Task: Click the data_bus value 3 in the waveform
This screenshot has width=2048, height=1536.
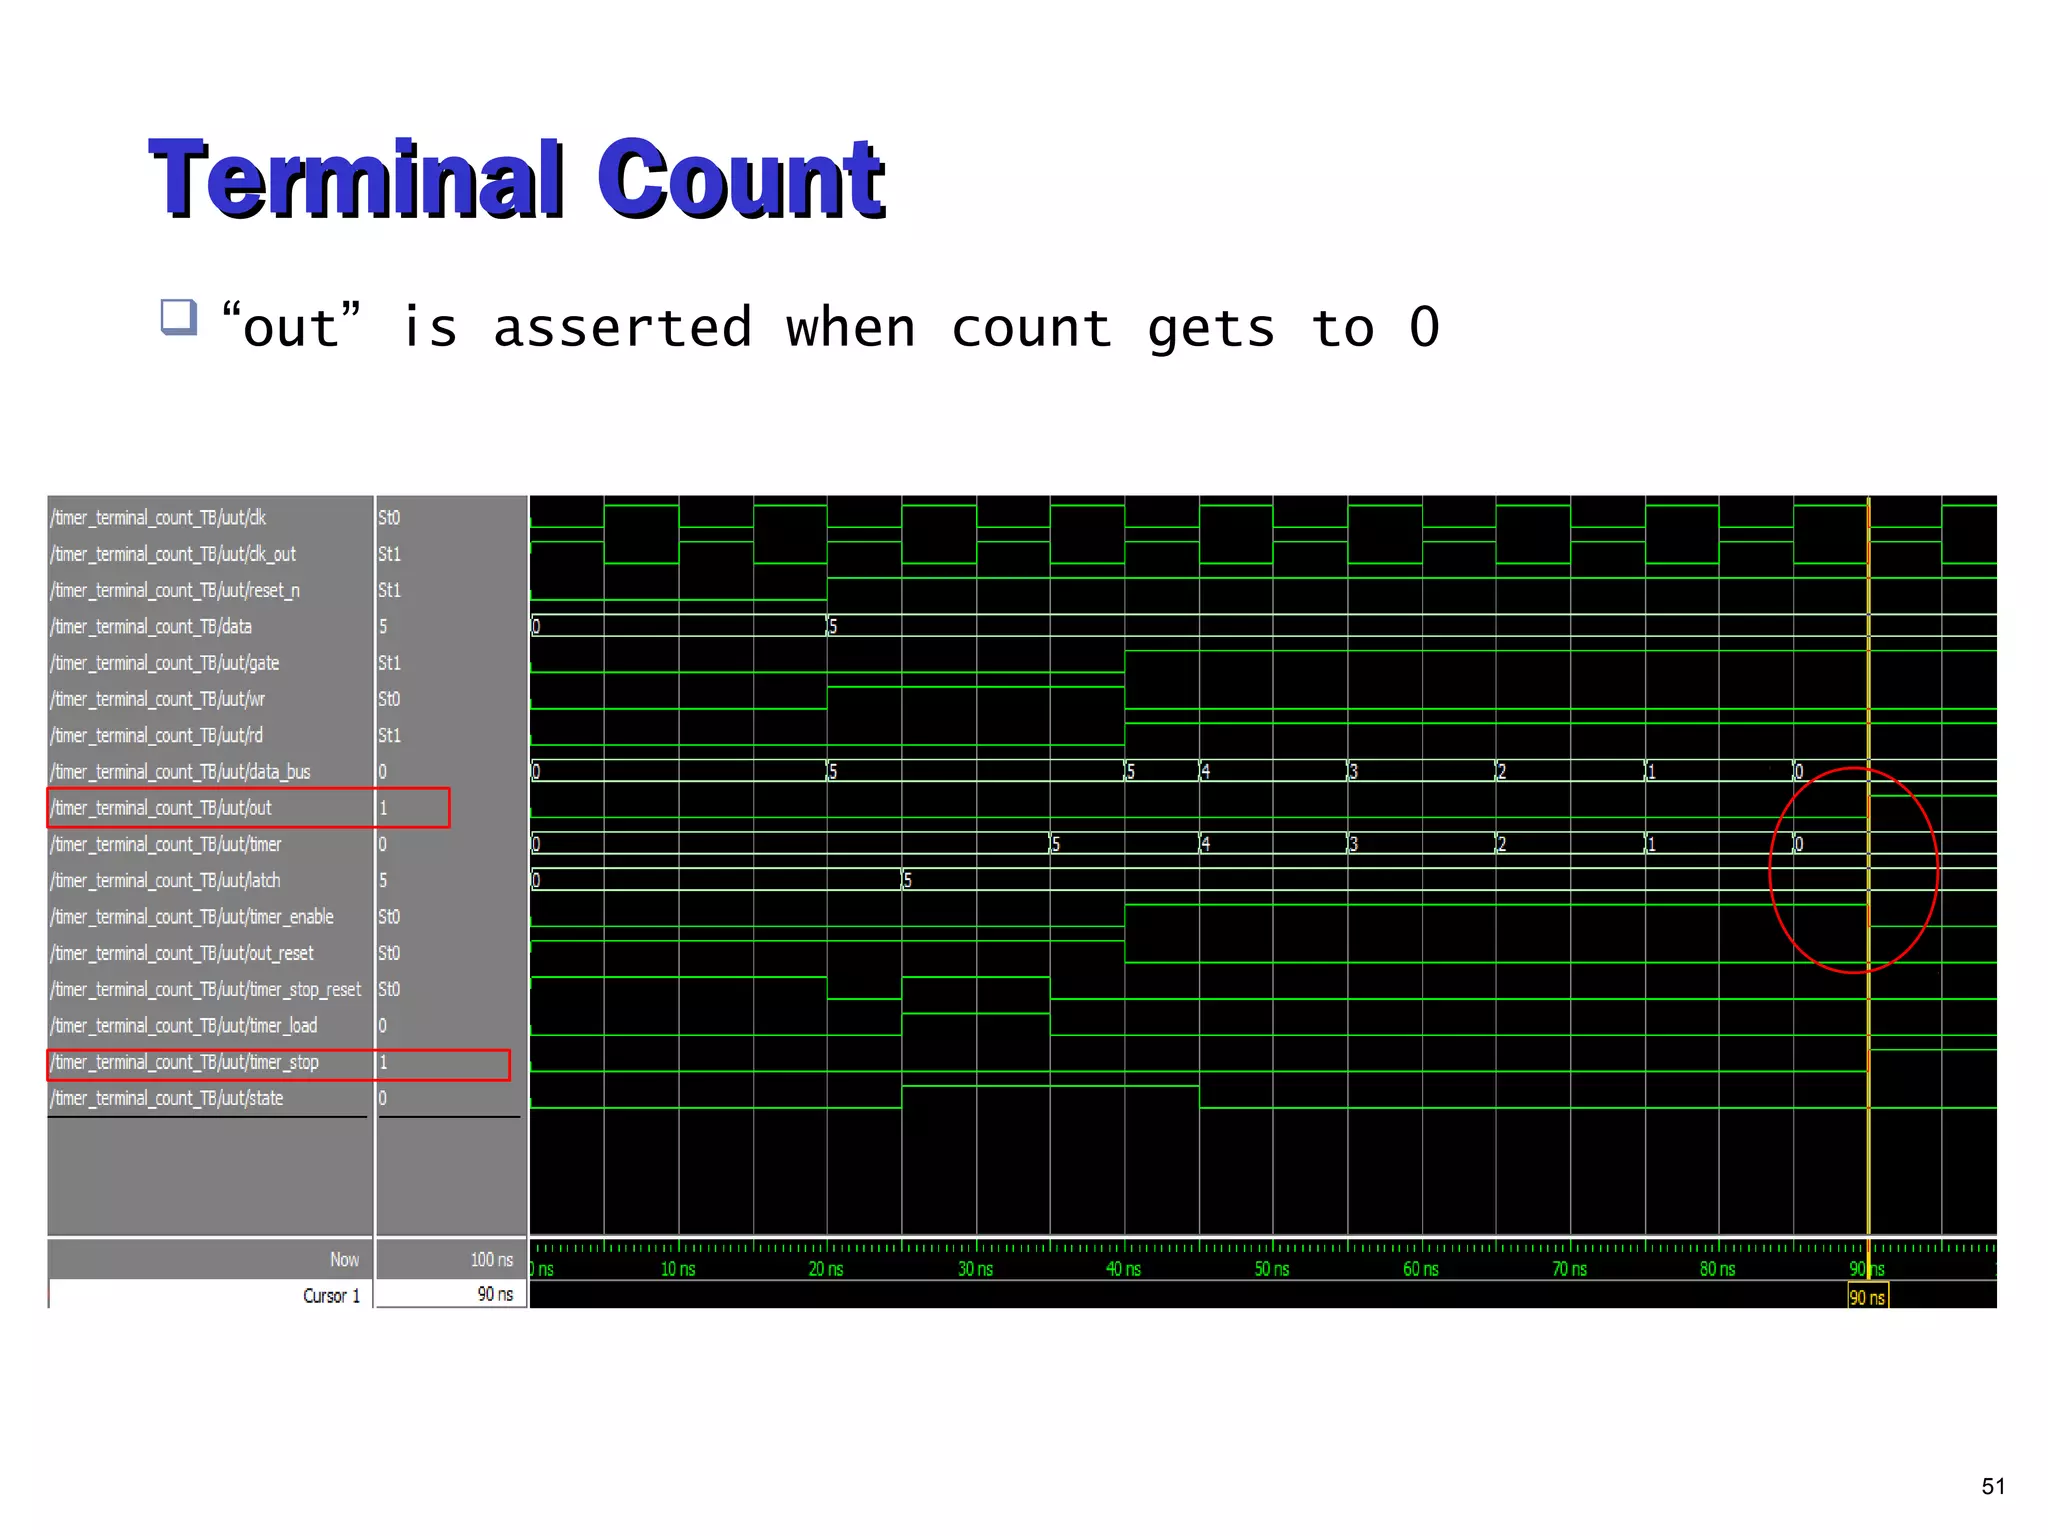Action: (x=1353, y=772)
